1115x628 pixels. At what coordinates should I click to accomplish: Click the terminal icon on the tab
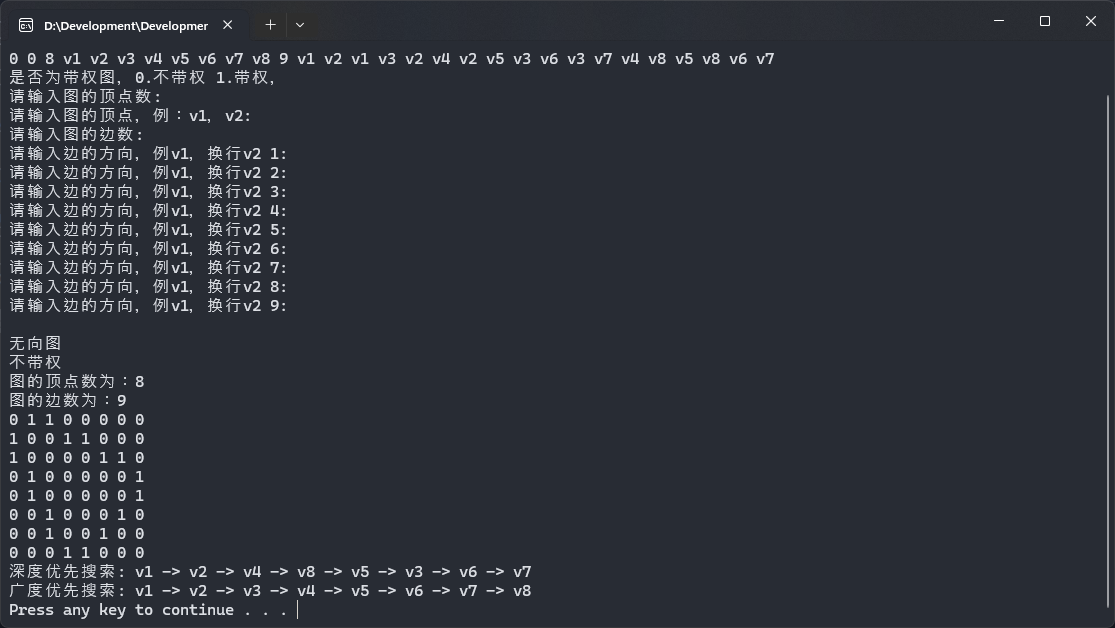click(26, 25)
